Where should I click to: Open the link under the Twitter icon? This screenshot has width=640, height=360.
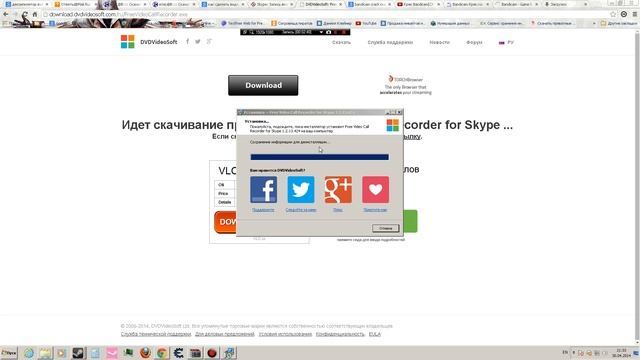pos(301,210)
